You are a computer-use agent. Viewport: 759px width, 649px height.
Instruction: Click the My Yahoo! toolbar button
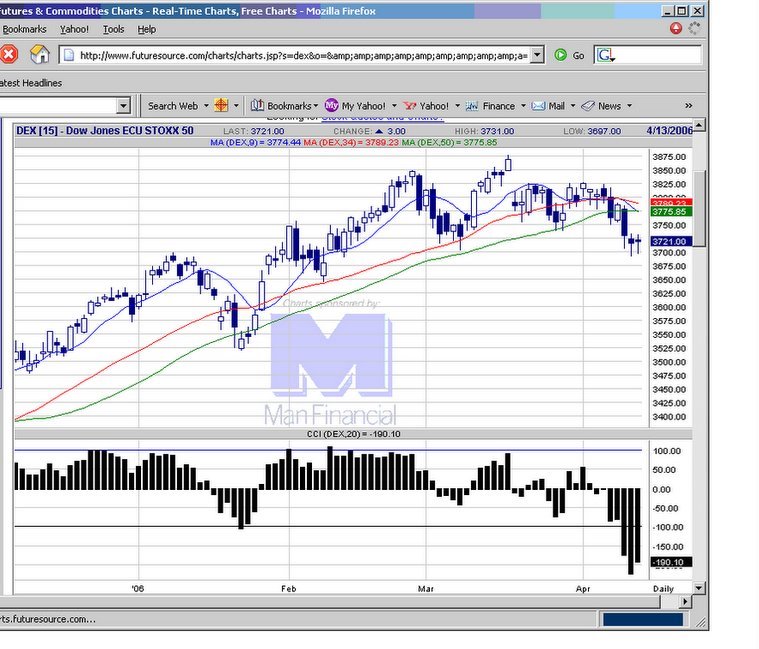click(x=356, y=106)
